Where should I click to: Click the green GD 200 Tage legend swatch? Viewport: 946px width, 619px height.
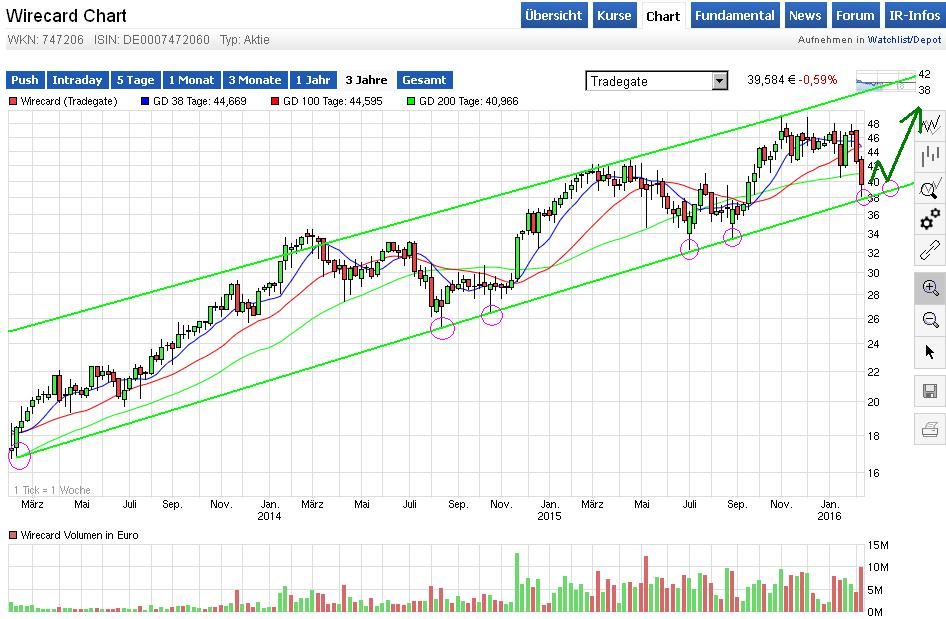click(411, 101)
